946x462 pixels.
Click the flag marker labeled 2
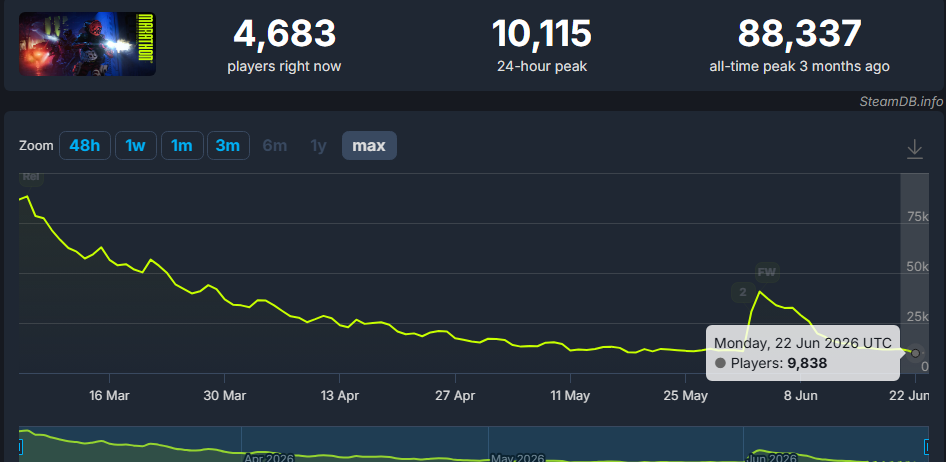(743, 293)
